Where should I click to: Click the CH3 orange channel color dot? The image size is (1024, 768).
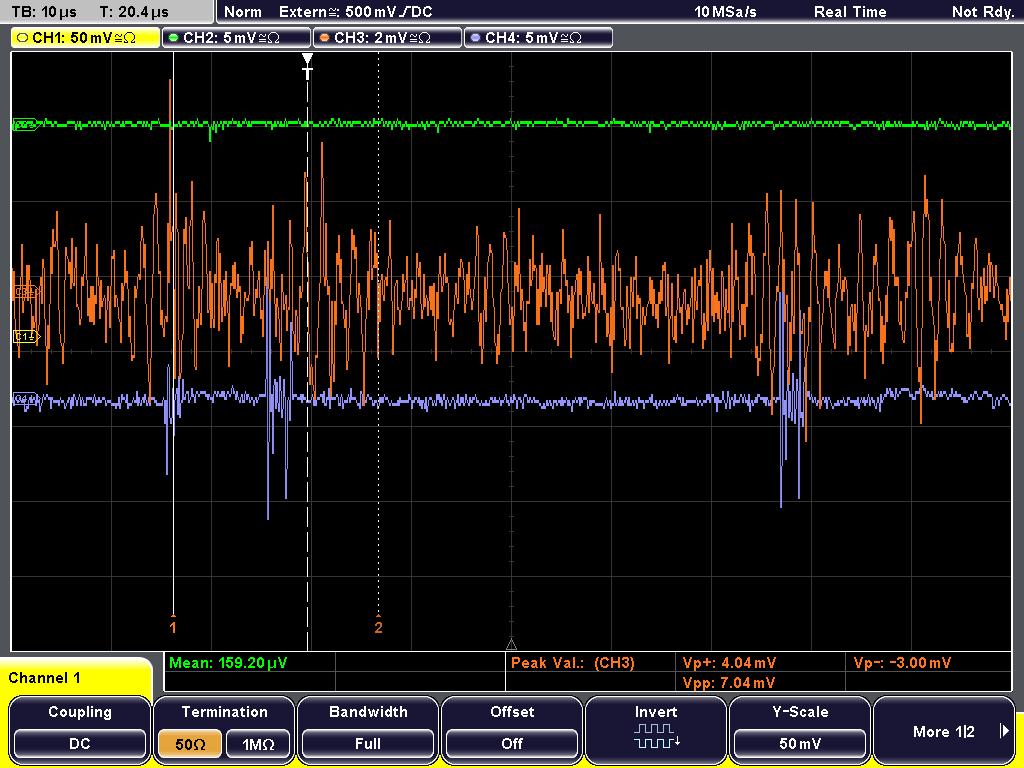(325, 38)
